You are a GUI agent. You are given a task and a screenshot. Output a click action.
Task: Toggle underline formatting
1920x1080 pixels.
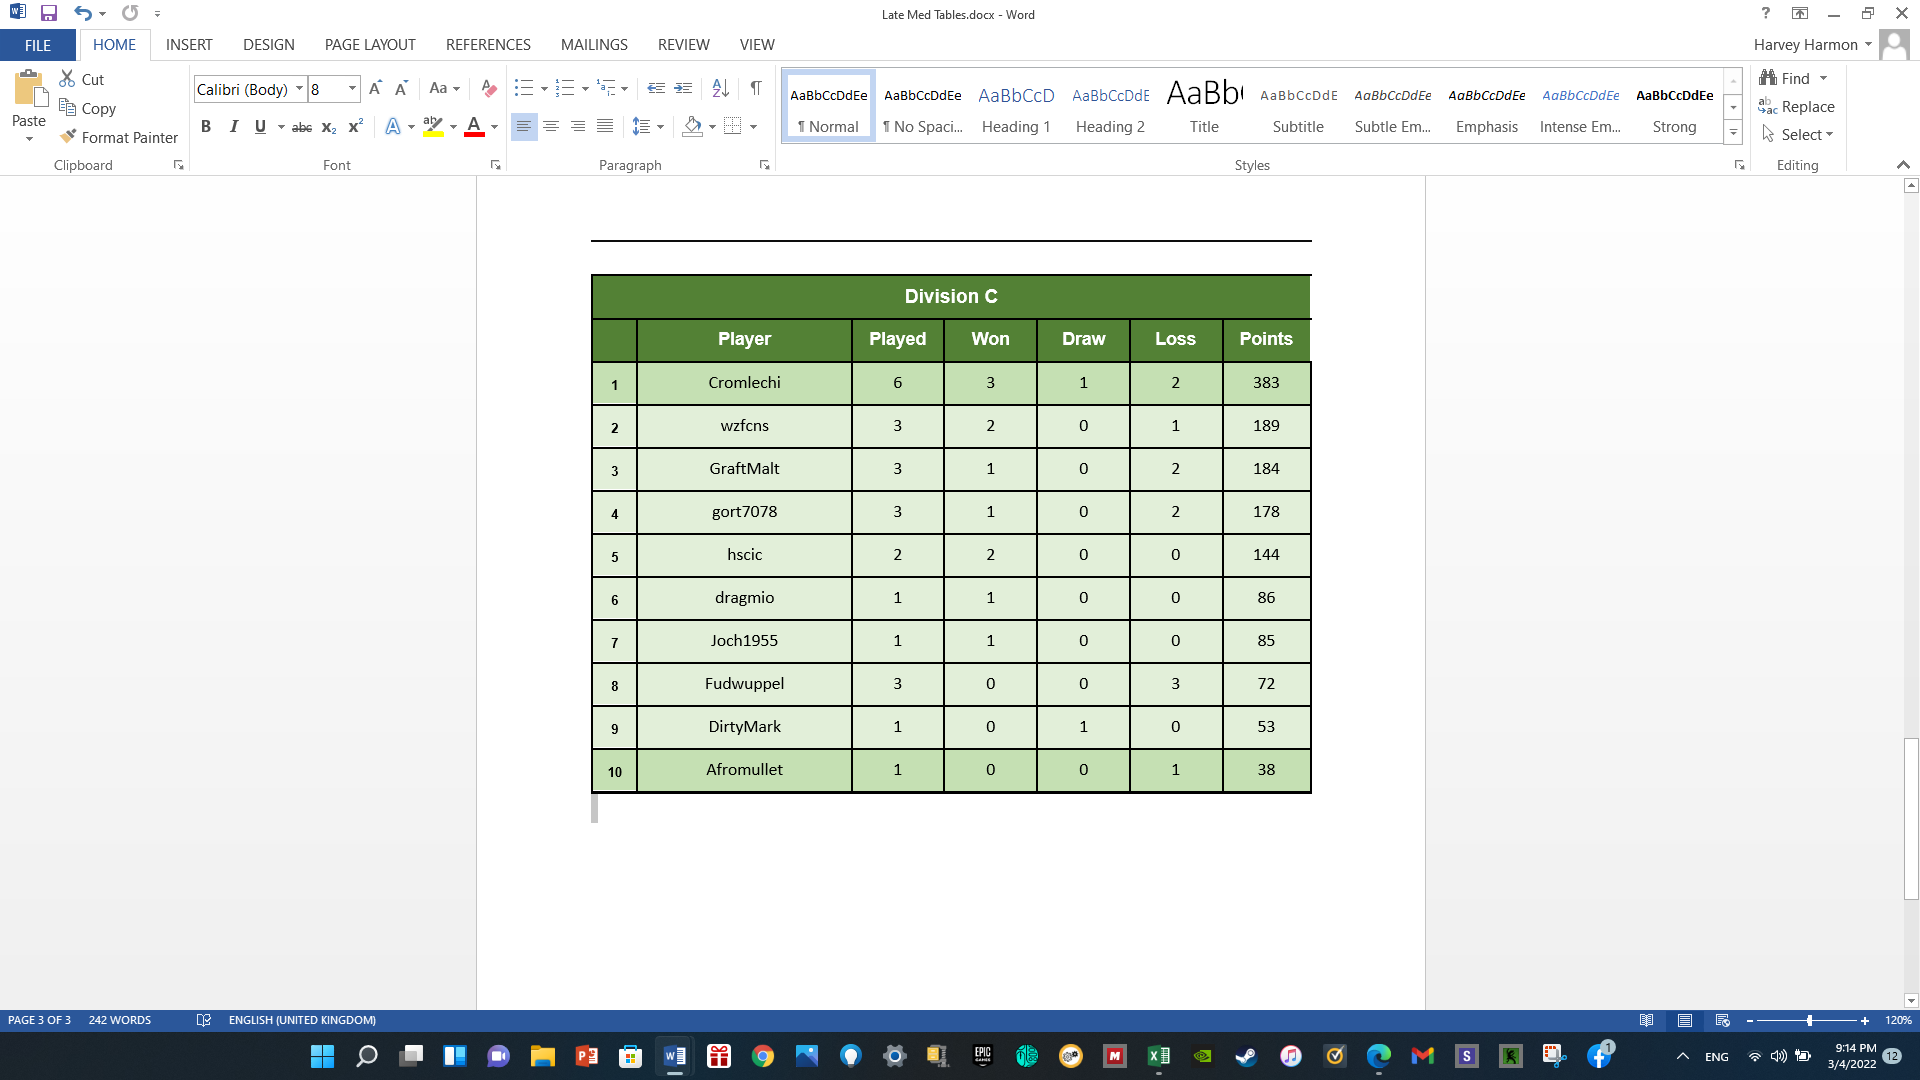[x=260, y=127]
